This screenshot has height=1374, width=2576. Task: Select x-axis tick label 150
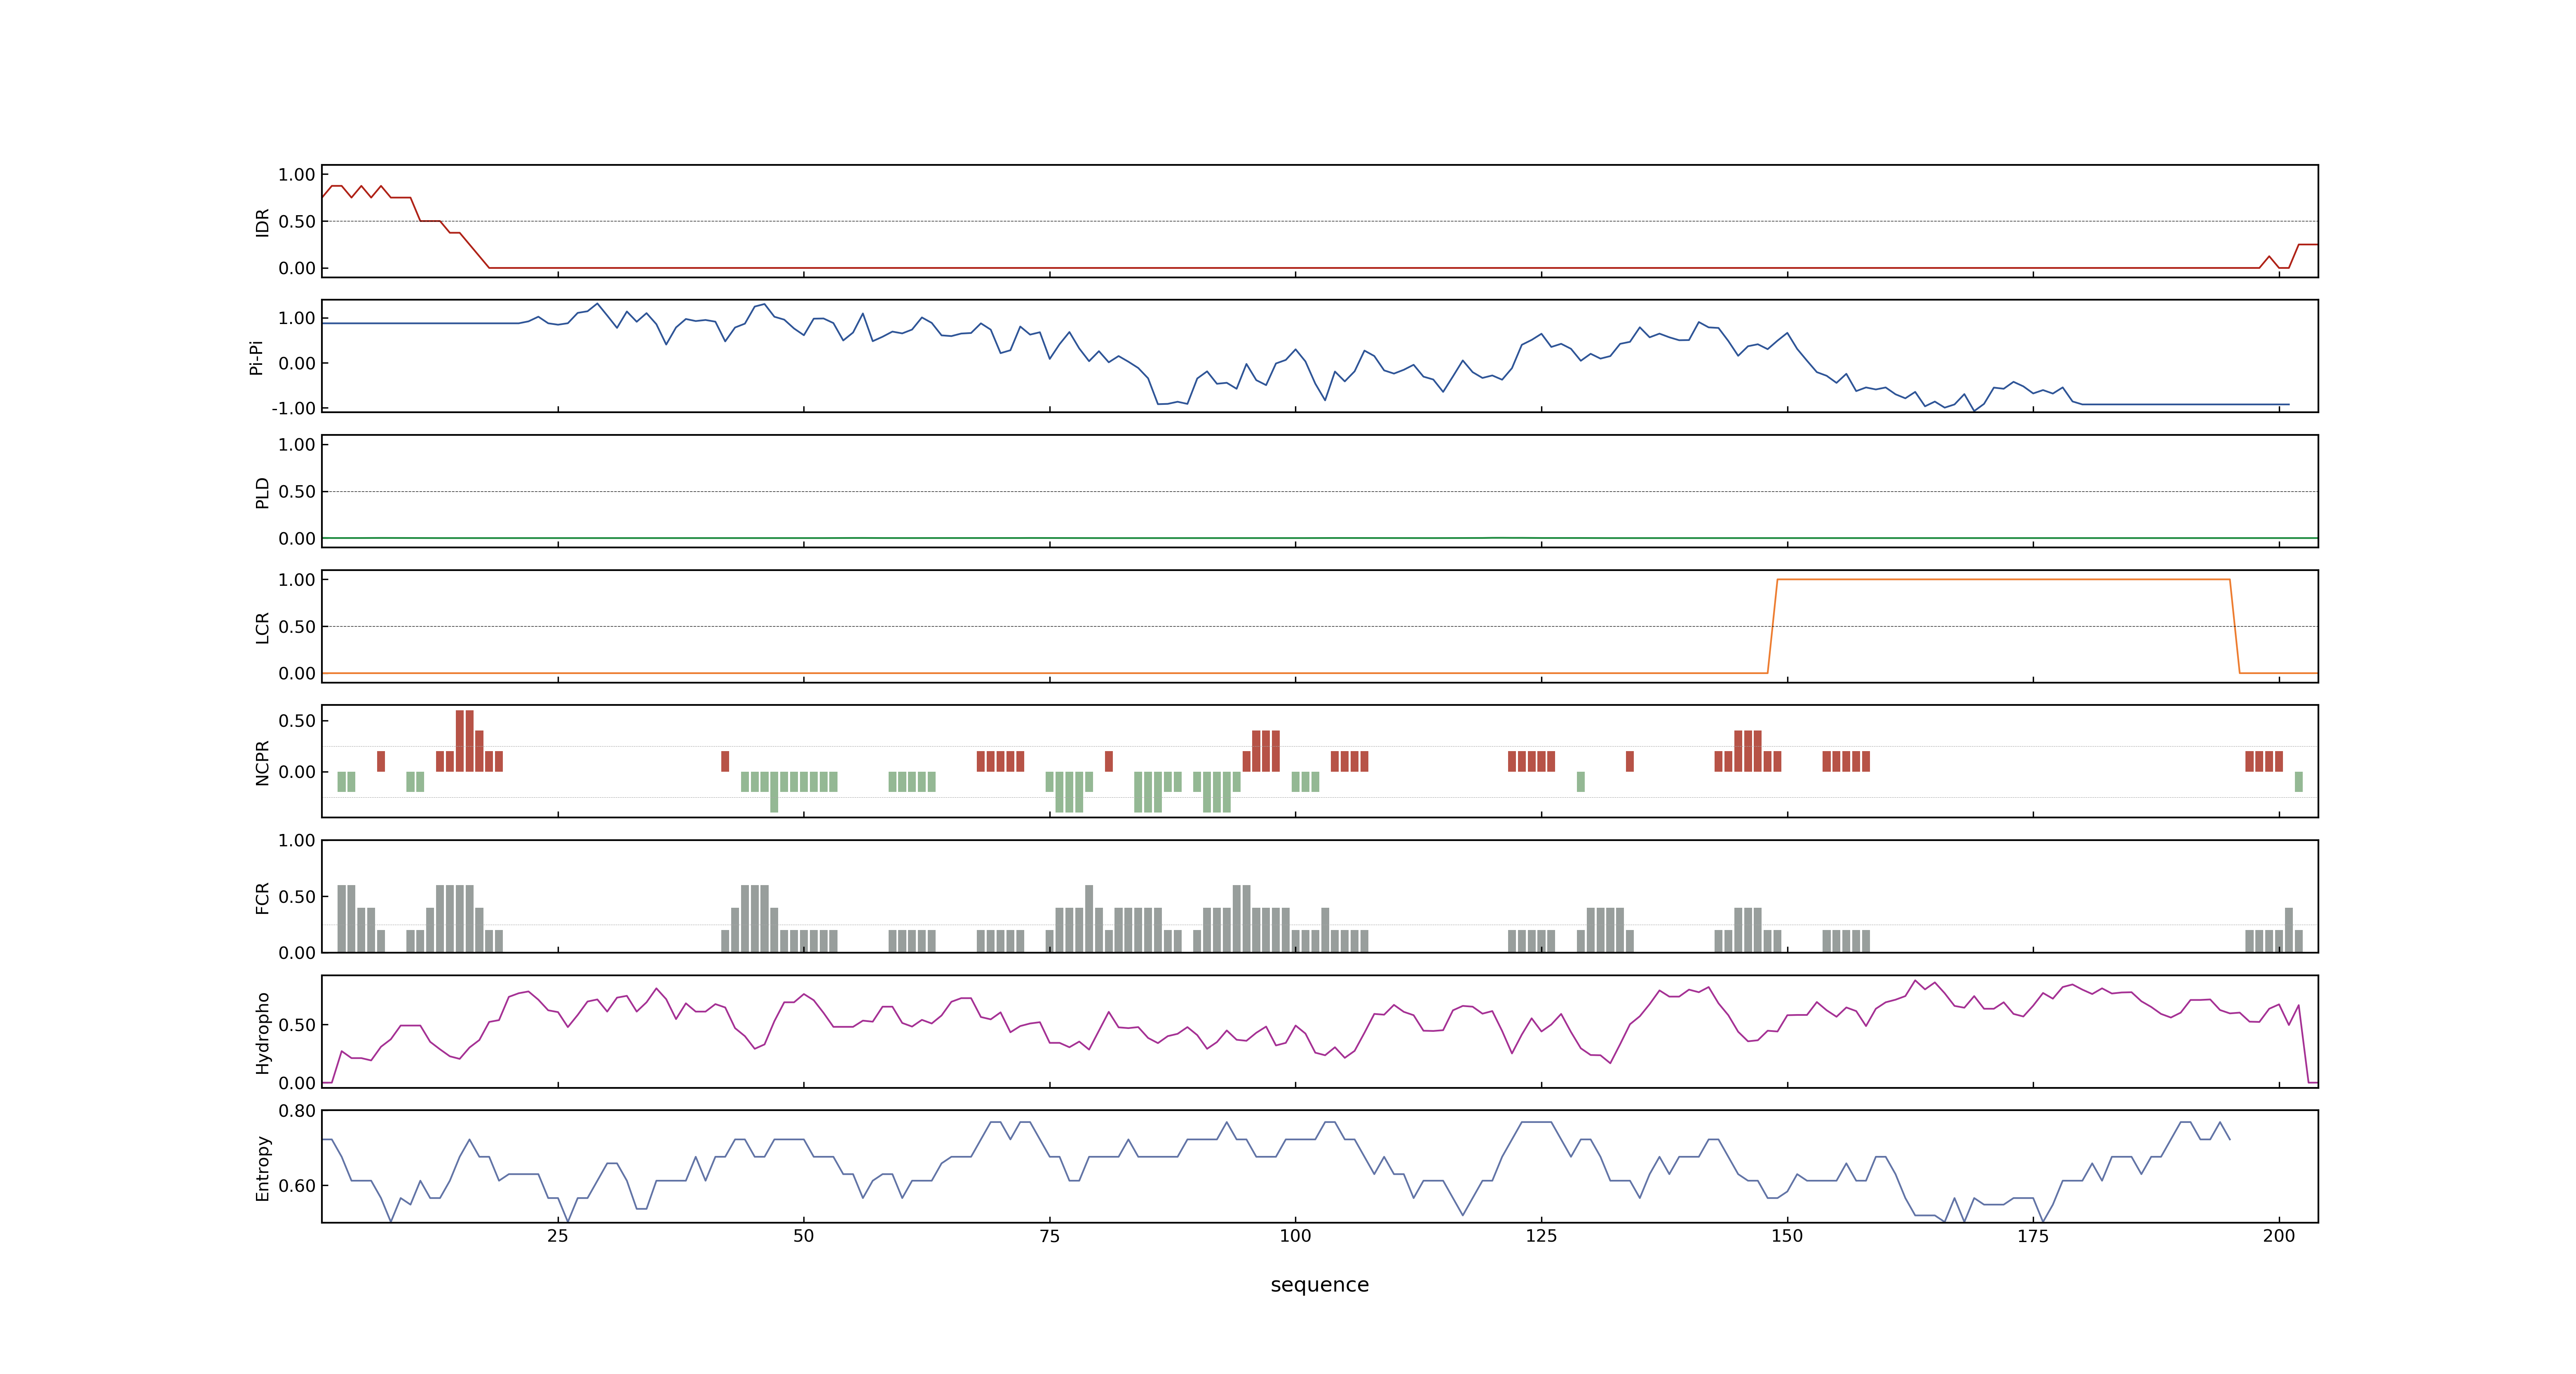click(x=1787, y=1236)
